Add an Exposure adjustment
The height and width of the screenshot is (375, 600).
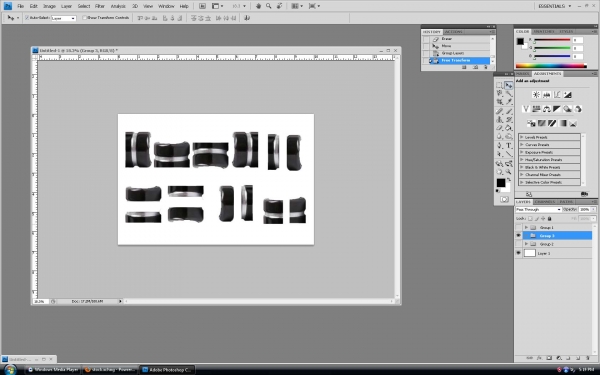pyautogui.click(x=567, y=95)
